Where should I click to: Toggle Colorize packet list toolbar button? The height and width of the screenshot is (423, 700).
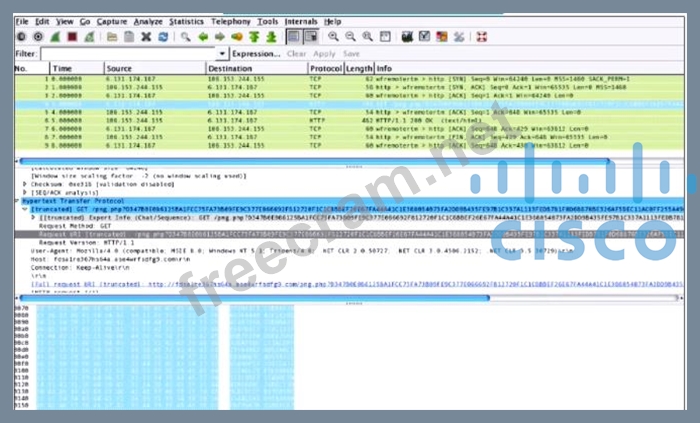point(295,37)
